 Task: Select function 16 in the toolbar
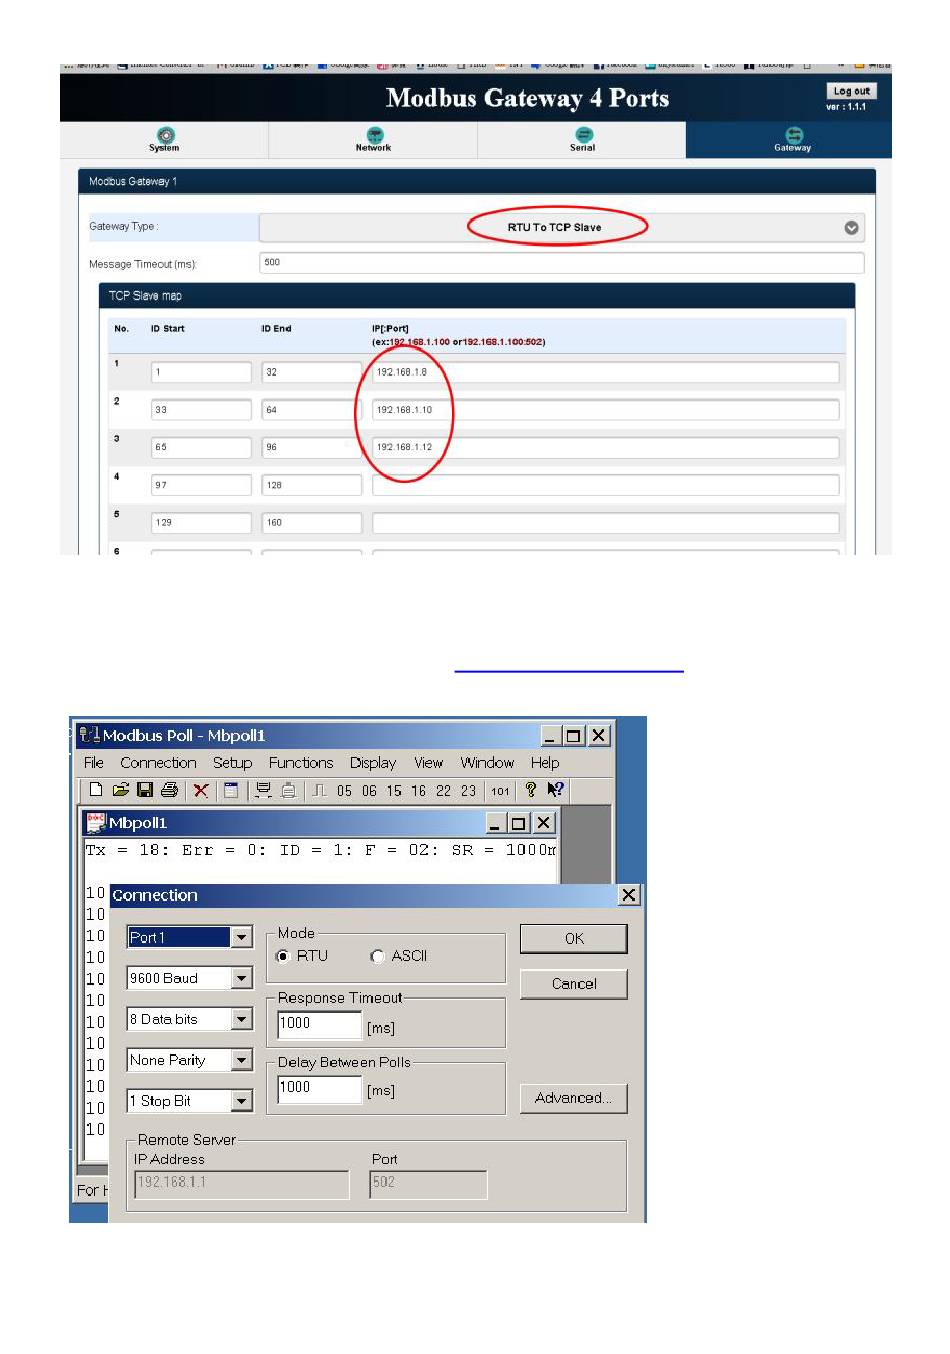[x=418, y=790]
